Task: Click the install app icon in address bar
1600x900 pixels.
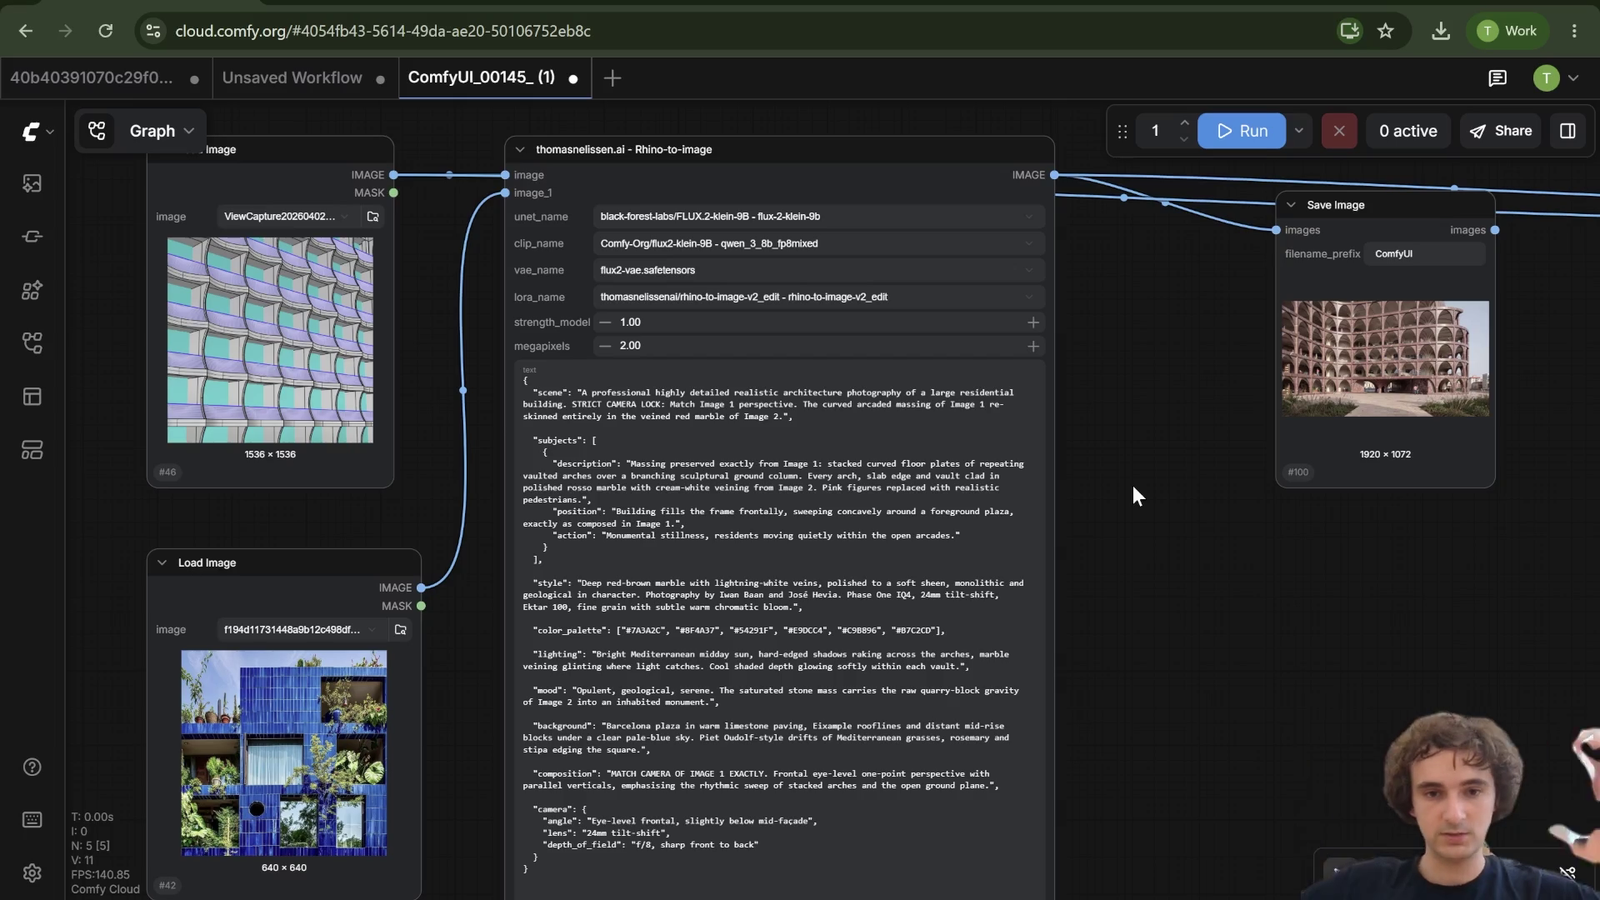Action: pos(1349,31)
